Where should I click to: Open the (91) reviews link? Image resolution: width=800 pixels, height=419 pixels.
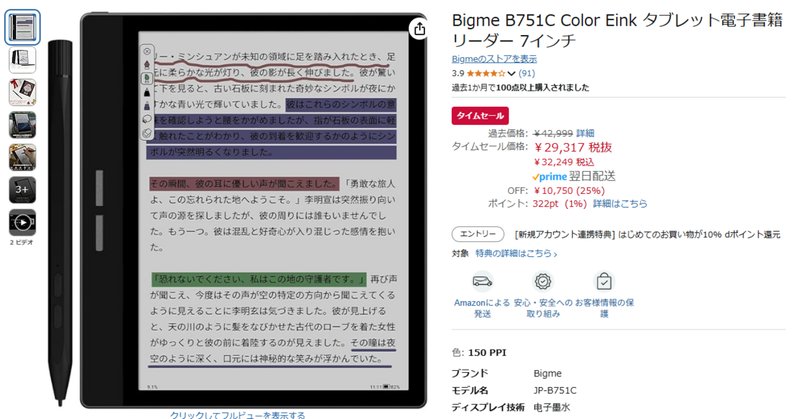[x=527, y=73]
